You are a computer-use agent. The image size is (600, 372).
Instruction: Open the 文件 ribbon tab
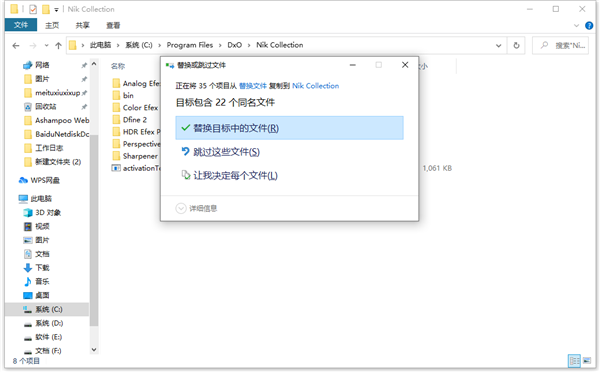[21, 25]
